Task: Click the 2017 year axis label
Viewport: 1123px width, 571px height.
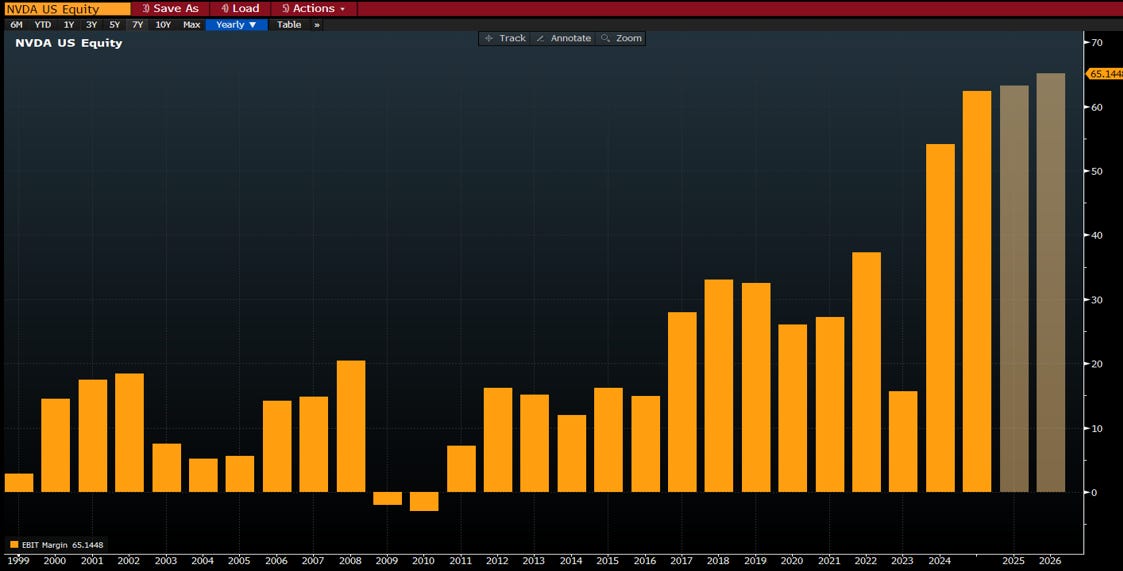Action: pyautogui.click(x=682, y=561)
